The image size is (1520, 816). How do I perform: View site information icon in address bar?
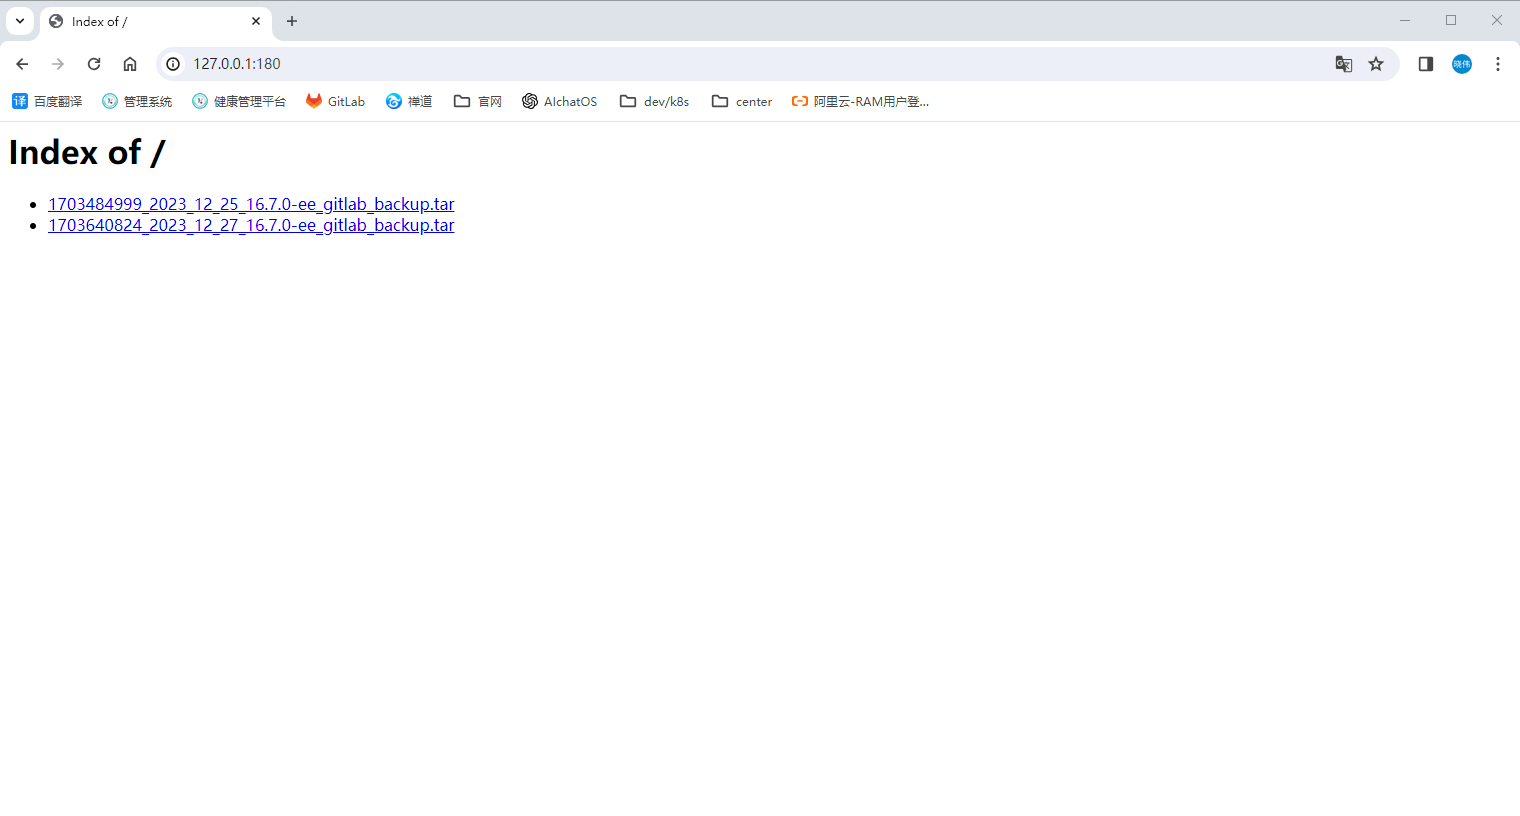click(173, 64)
